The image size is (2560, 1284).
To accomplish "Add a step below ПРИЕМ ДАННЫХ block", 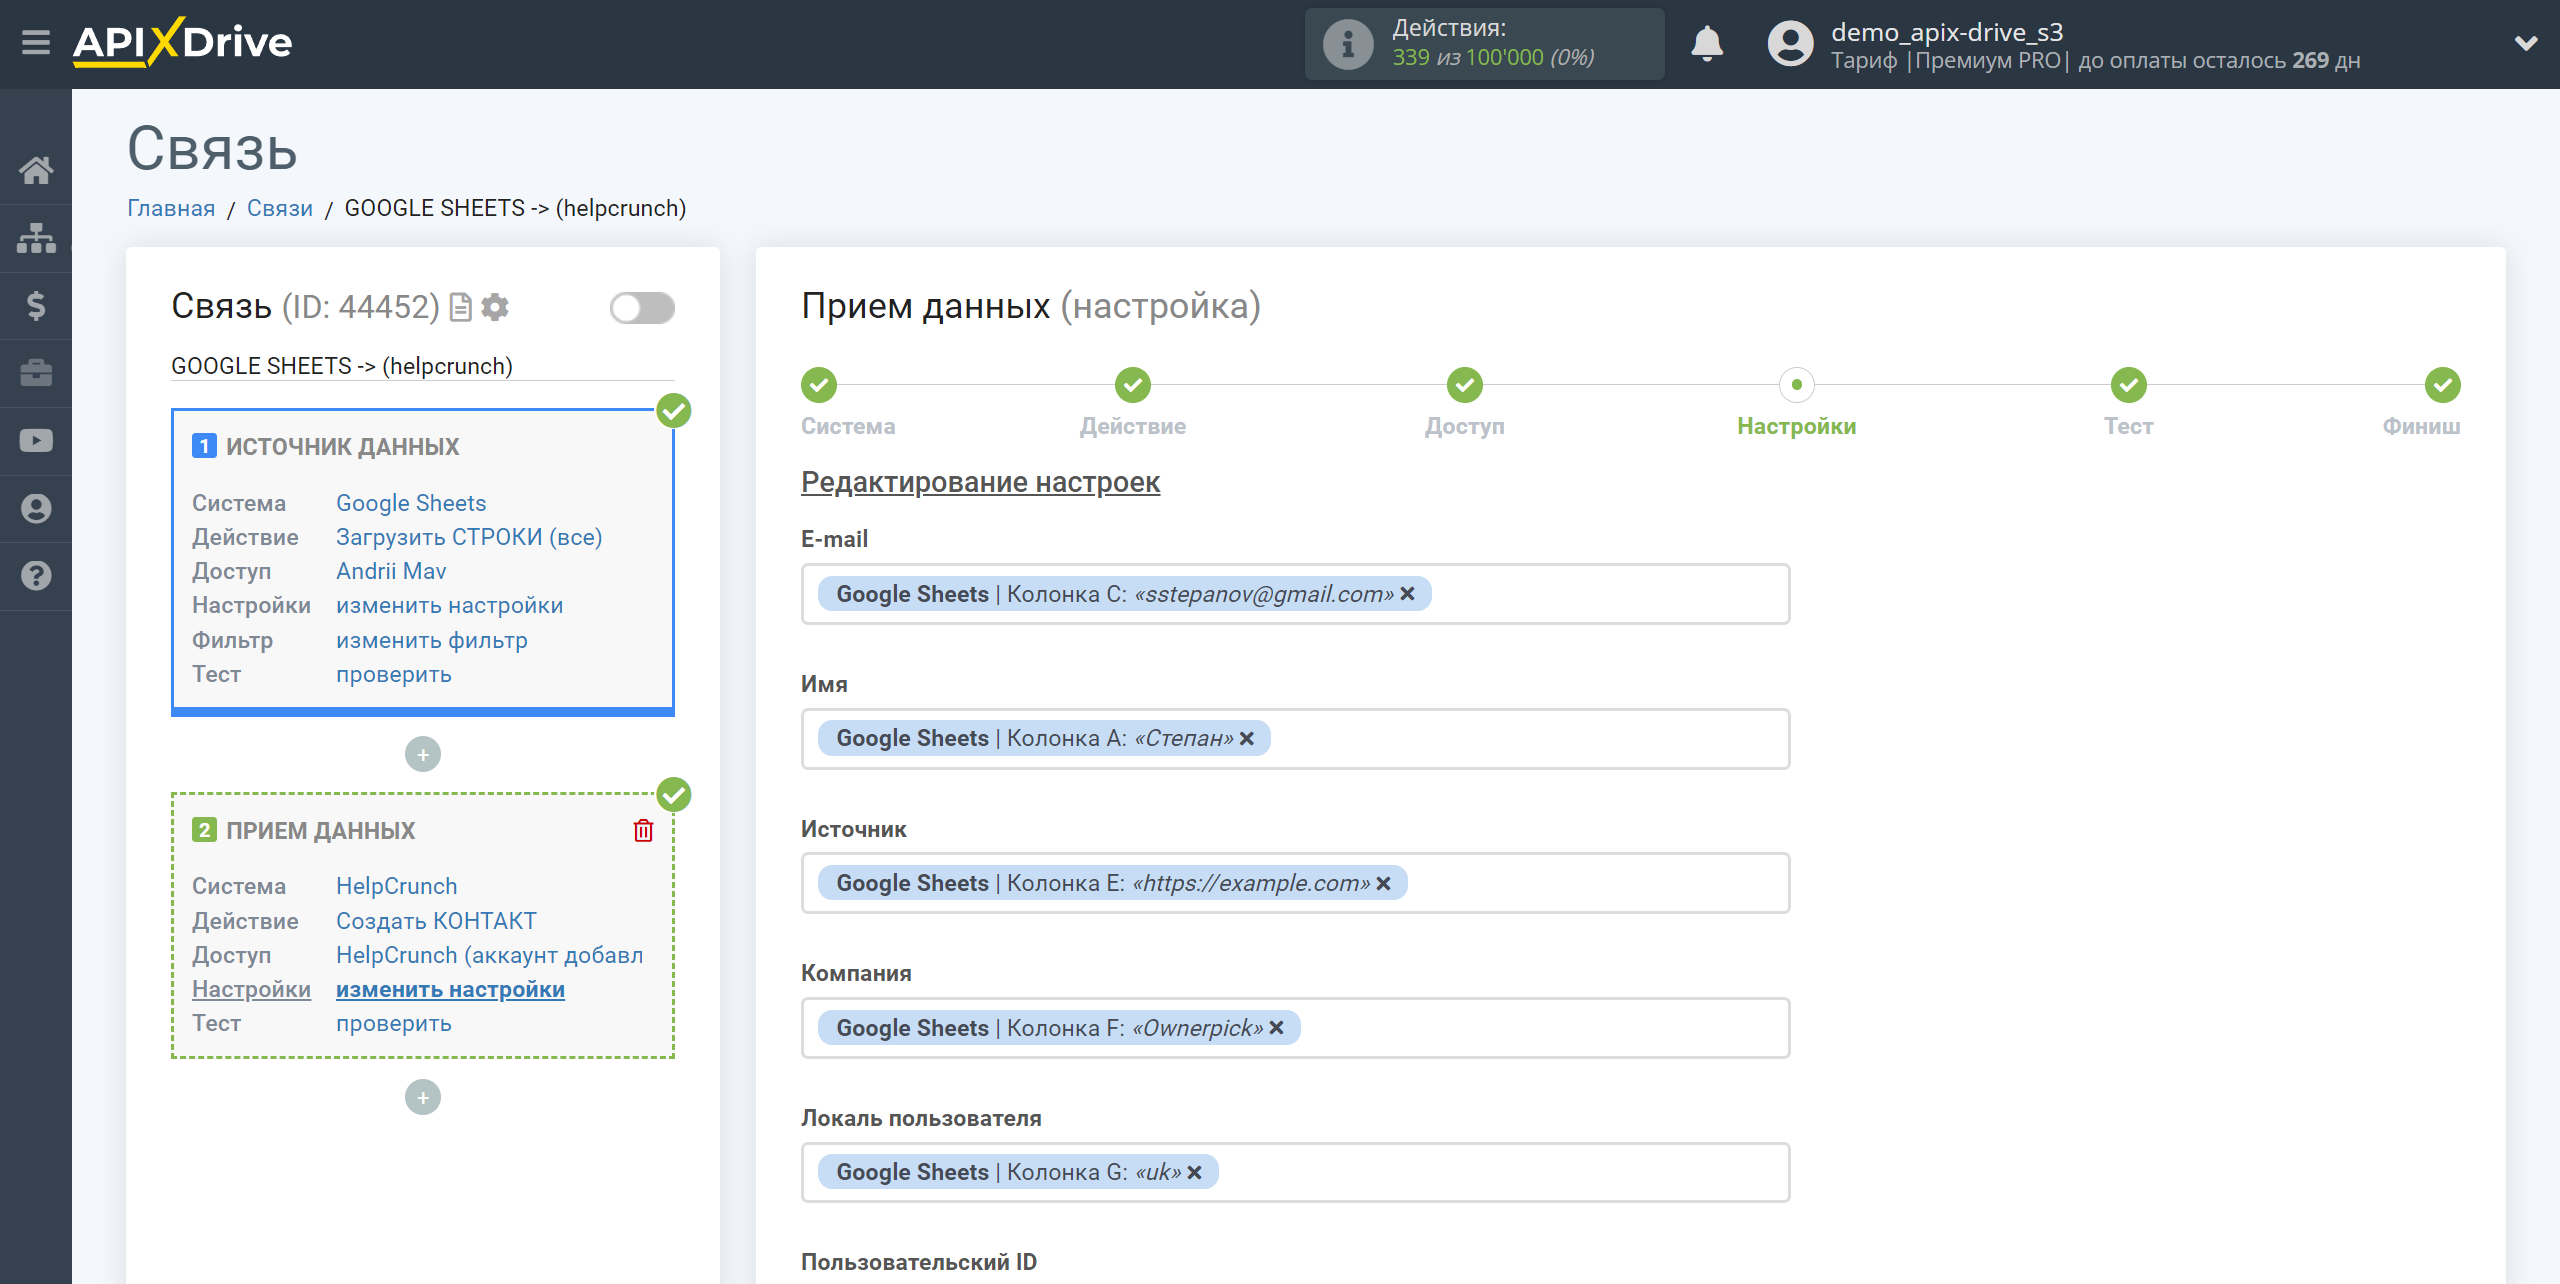I will click(x=423, y=1097).
